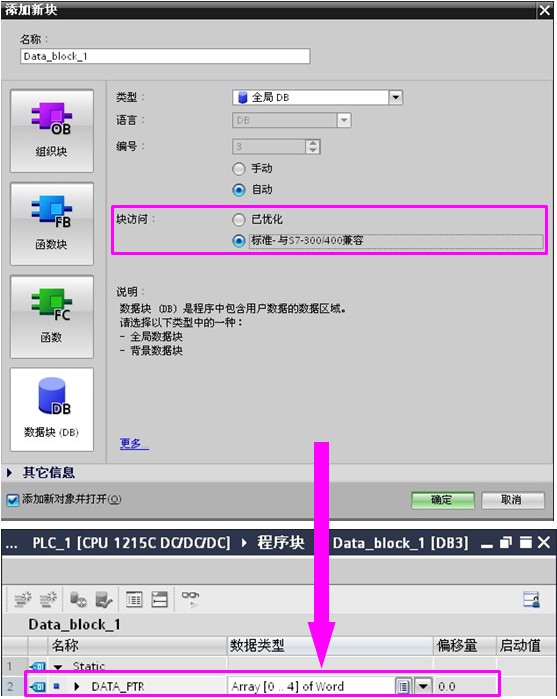557x699 pixels.
Task: Select the 手动 numbering radio button
Action: (x=239, y=169)
